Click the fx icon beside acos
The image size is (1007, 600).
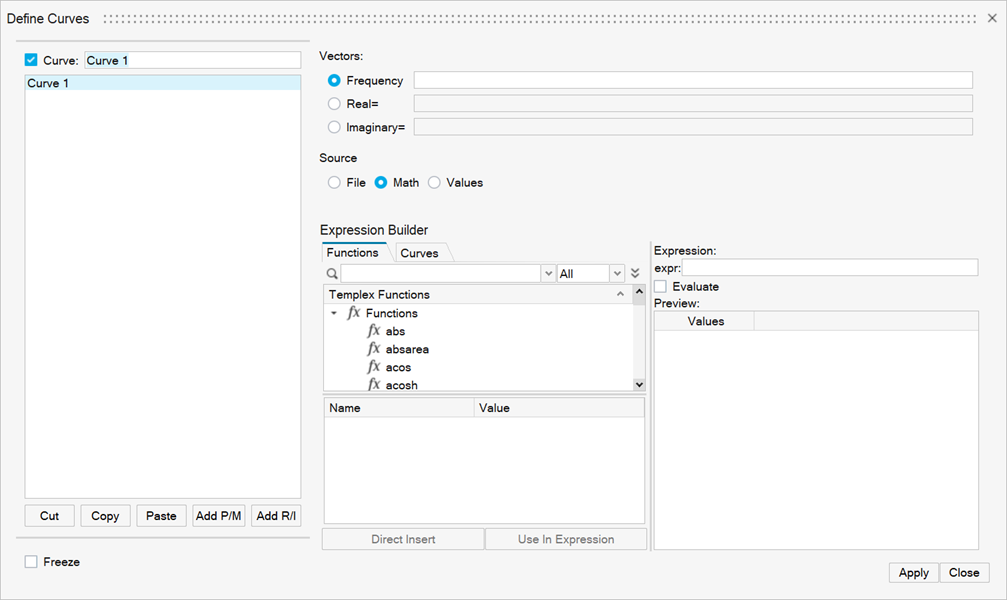373,367
